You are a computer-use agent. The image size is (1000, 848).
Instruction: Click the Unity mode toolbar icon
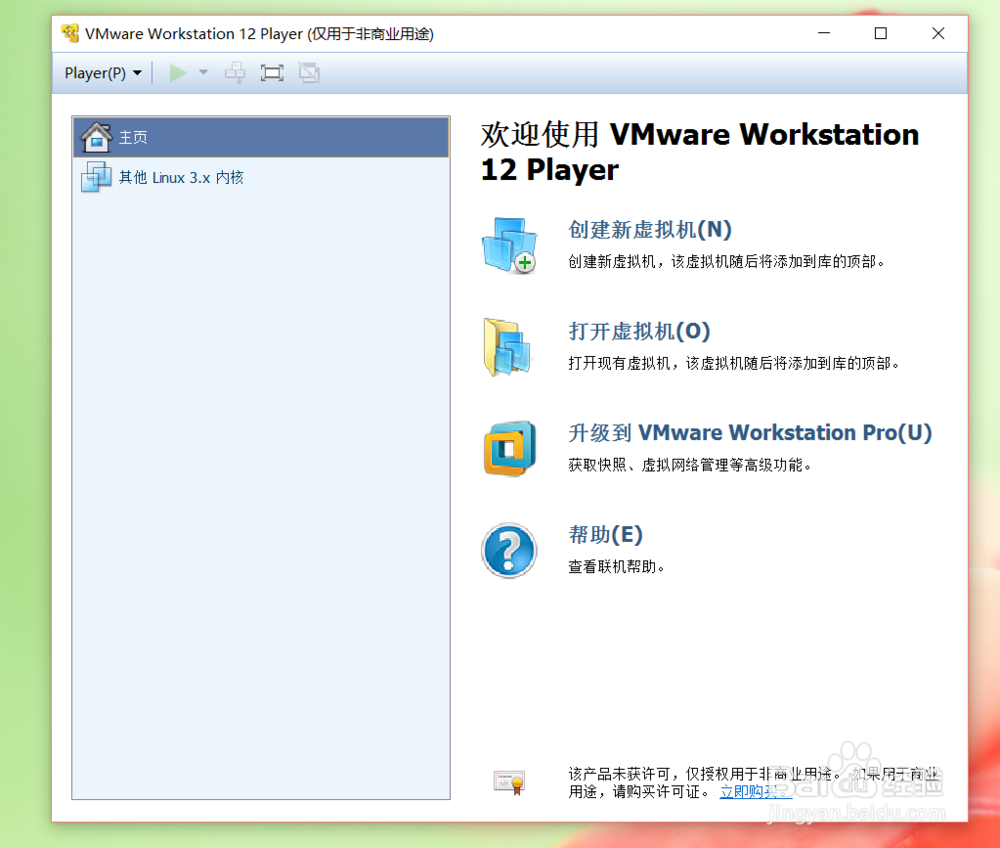[309, 73]
